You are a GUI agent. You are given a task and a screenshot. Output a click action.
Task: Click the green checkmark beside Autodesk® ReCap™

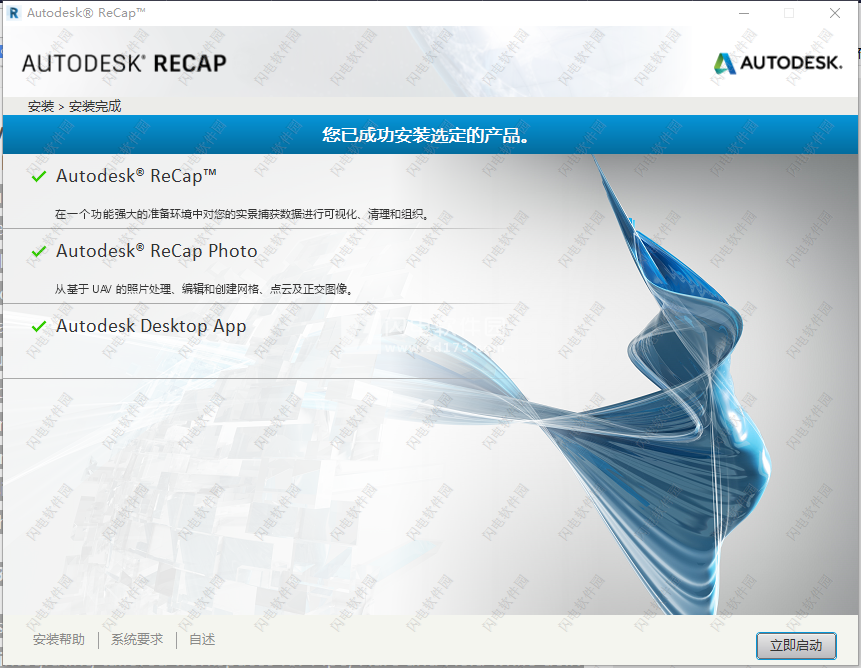point(39,177)
